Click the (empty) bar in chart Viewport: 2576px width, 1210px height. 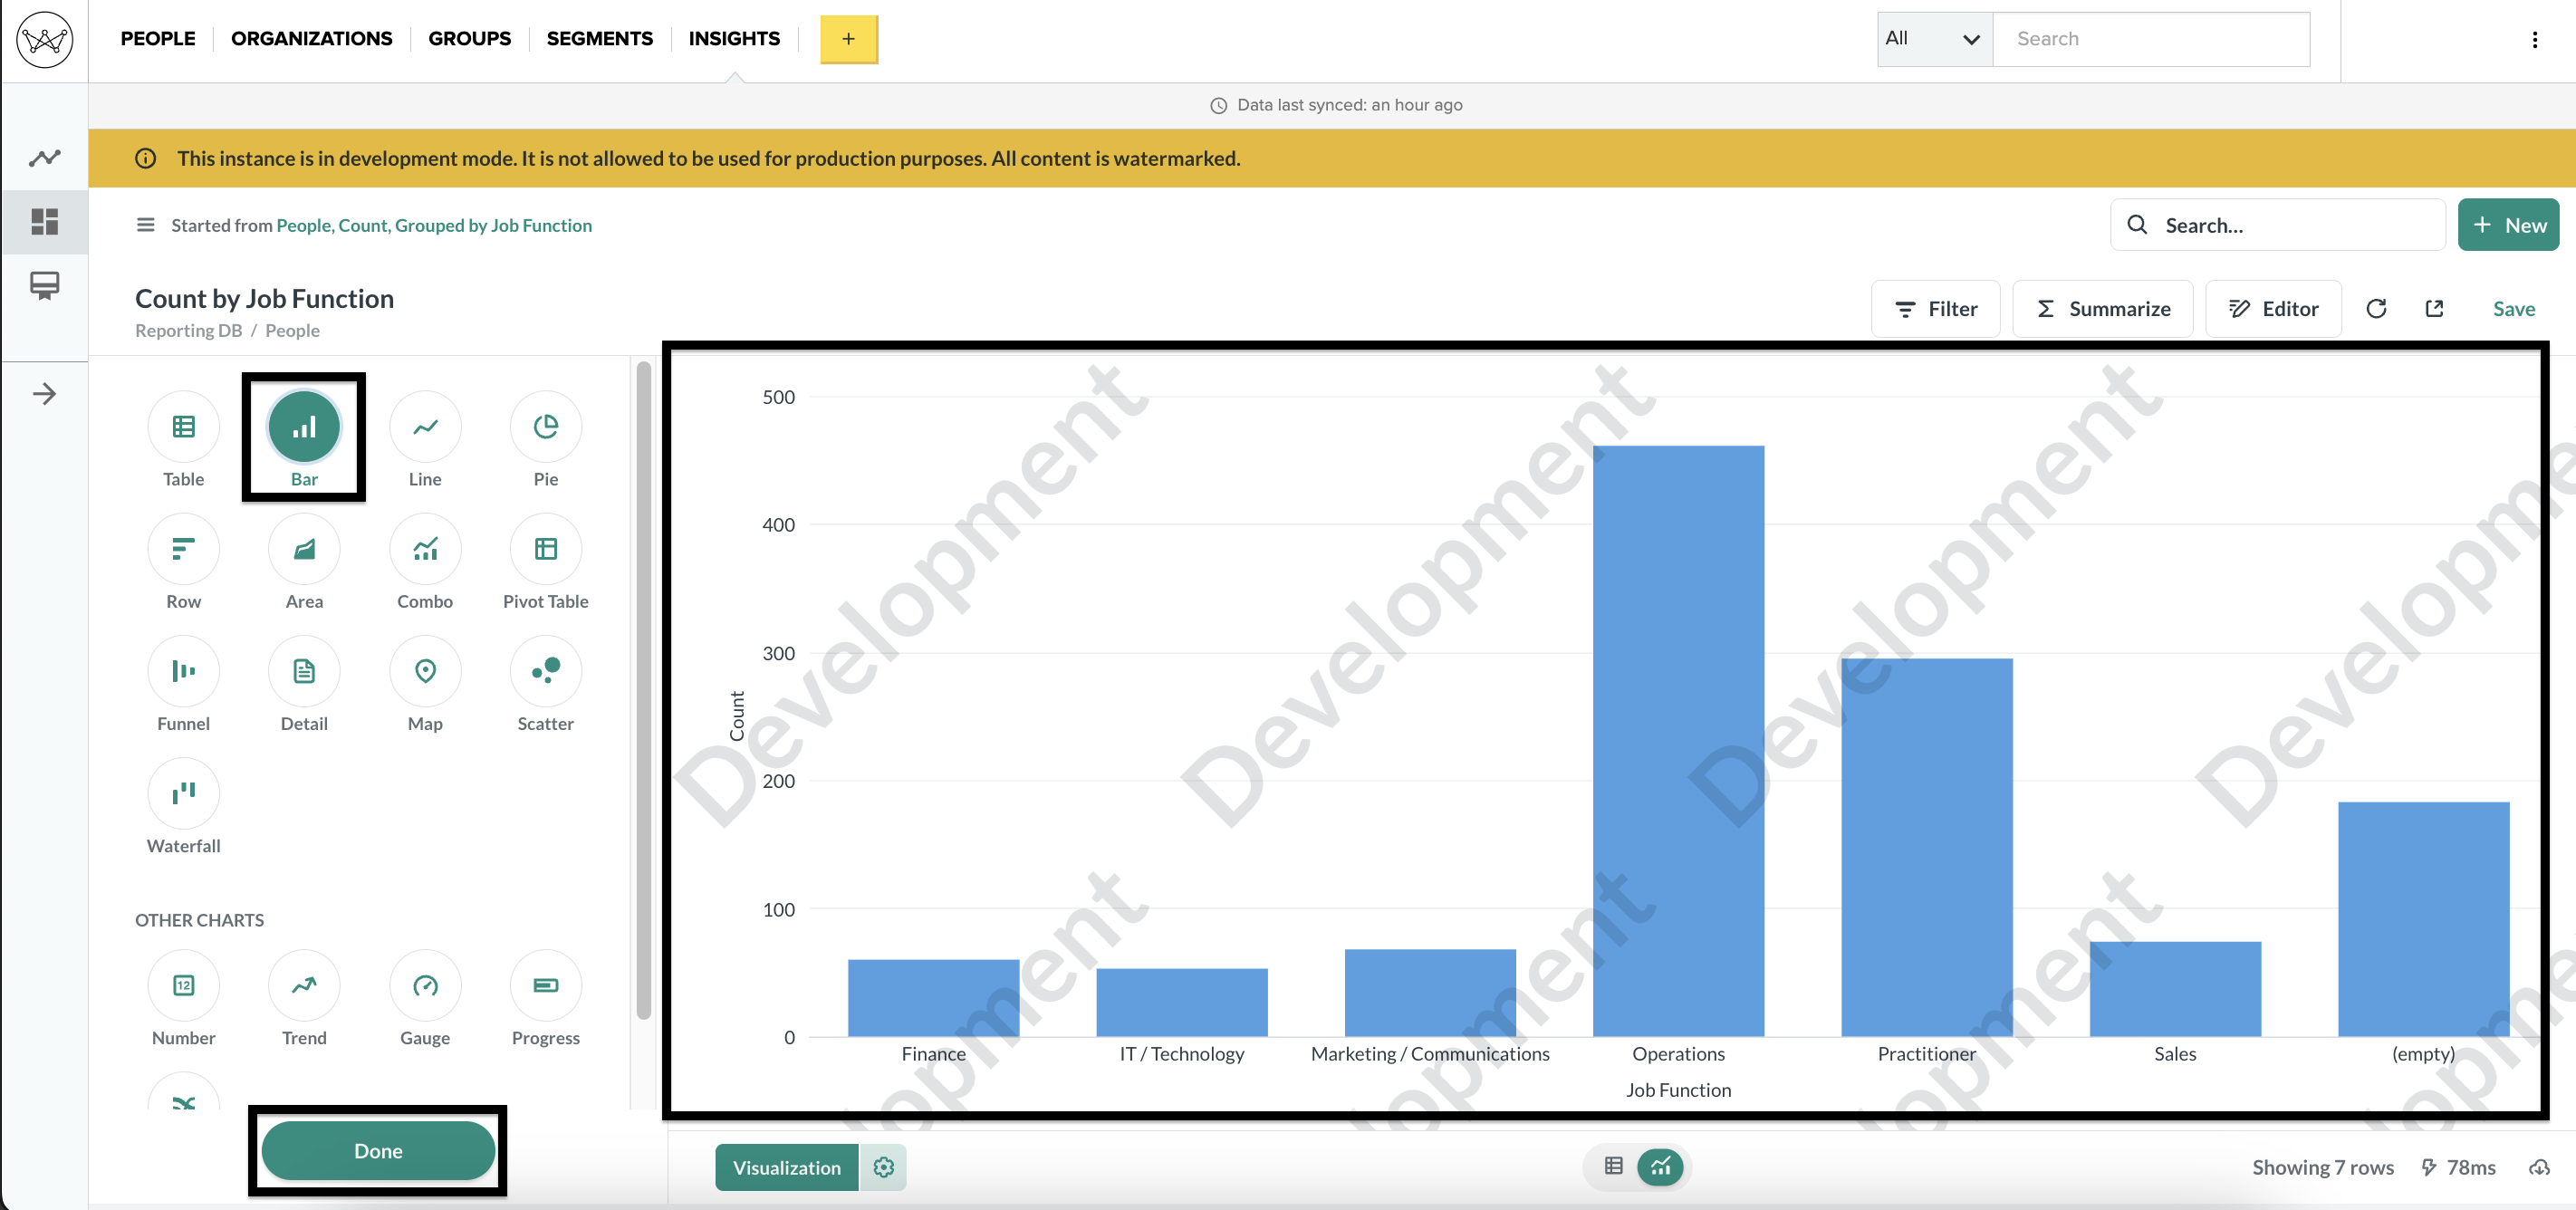point(2423,919)
